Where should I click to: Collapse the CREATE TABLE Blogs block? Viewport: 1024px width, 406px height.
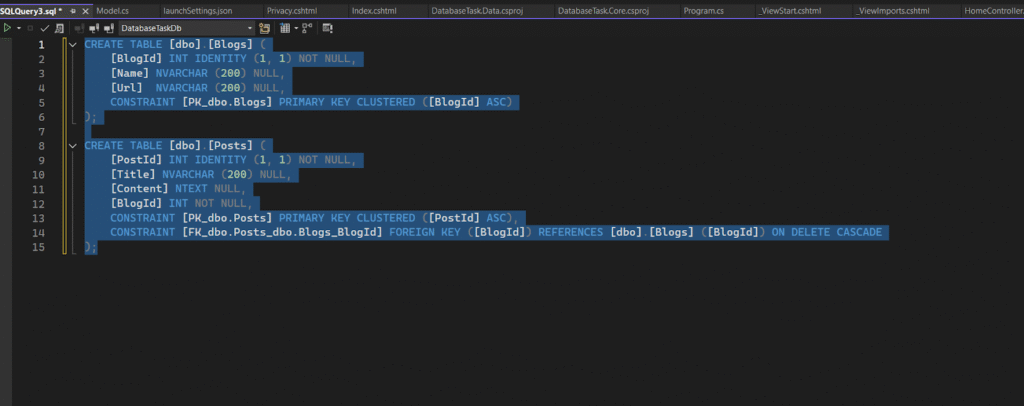(x=73, y=45)
